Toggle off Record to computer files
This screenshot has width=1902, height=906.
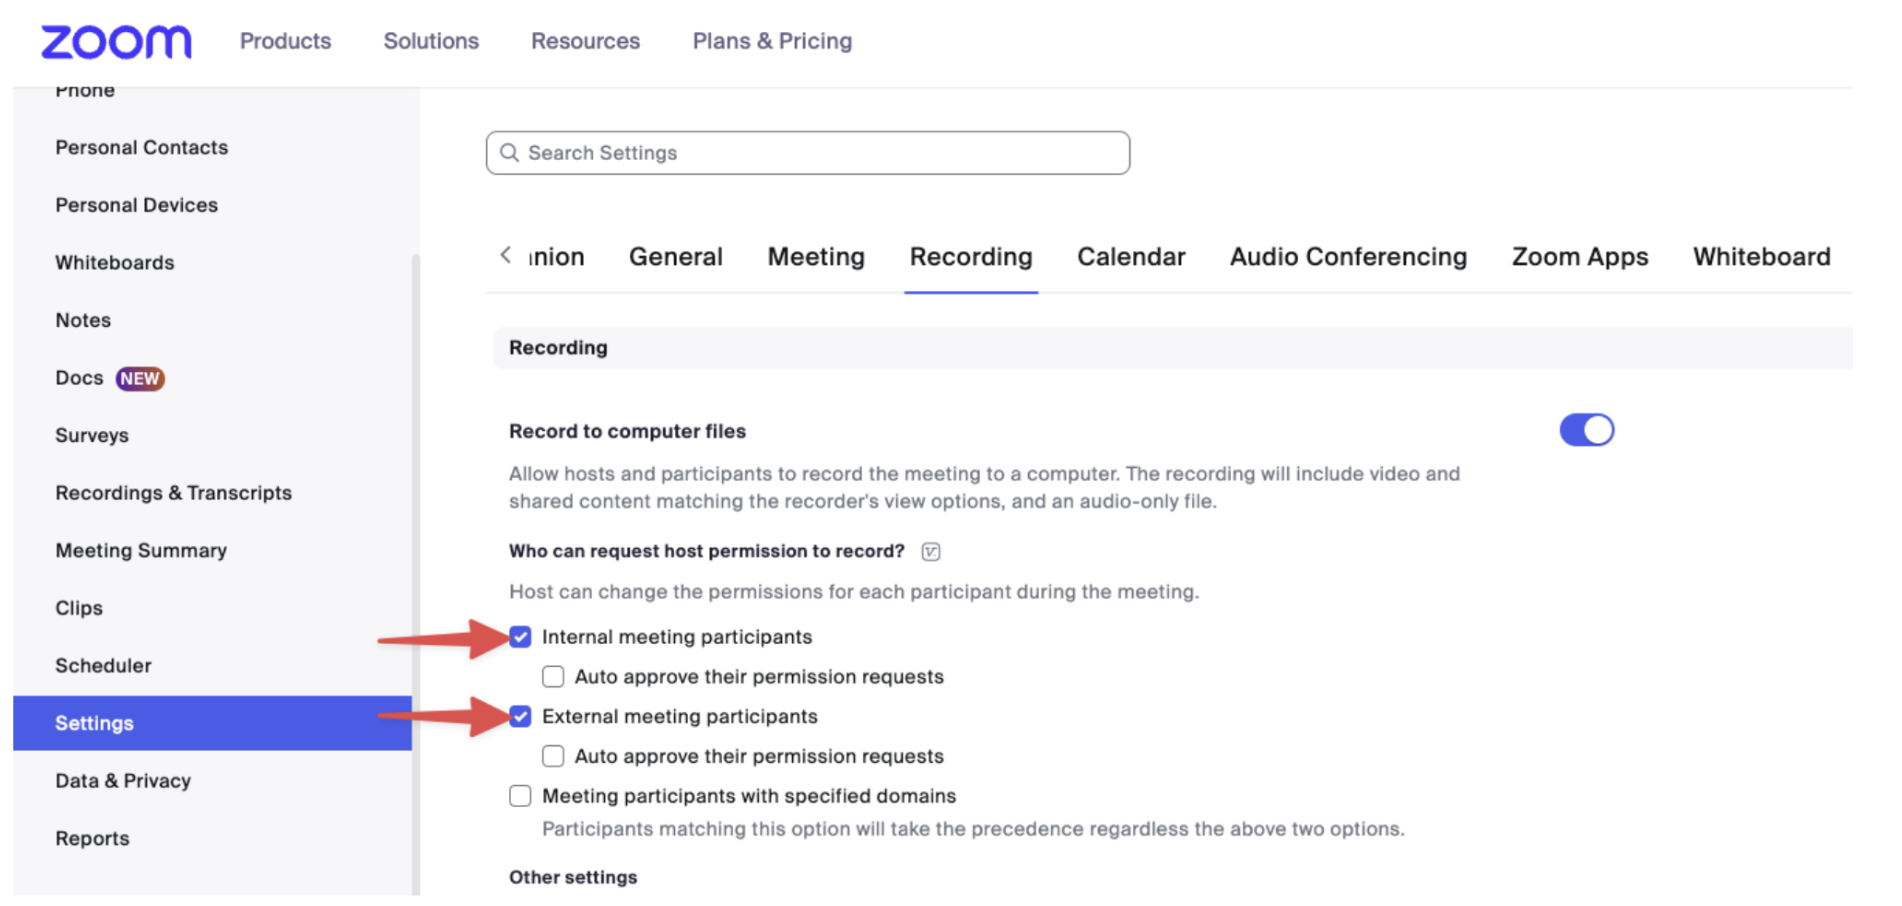click(1586, 431)
